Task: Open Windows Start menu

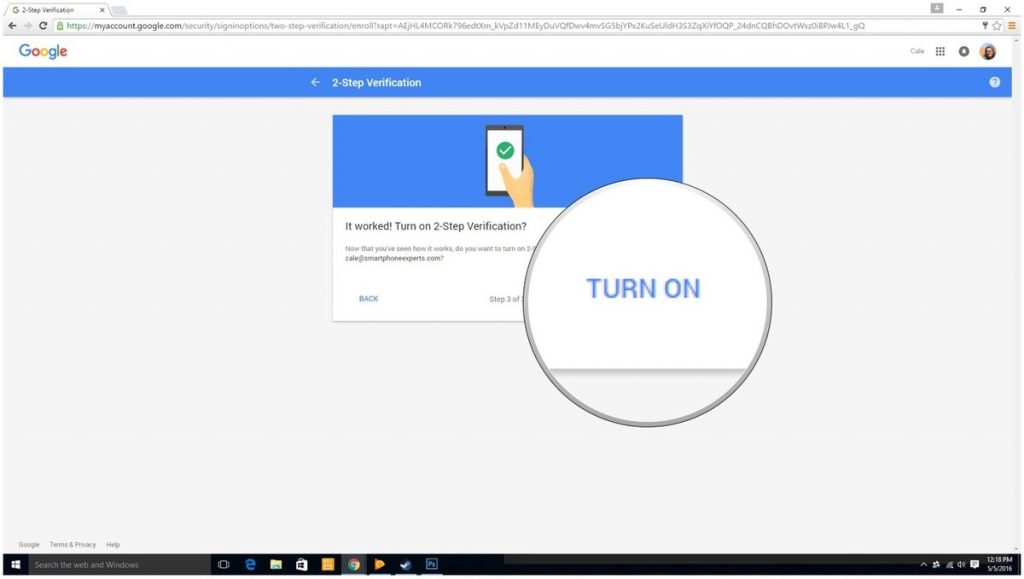Action: 16,565
